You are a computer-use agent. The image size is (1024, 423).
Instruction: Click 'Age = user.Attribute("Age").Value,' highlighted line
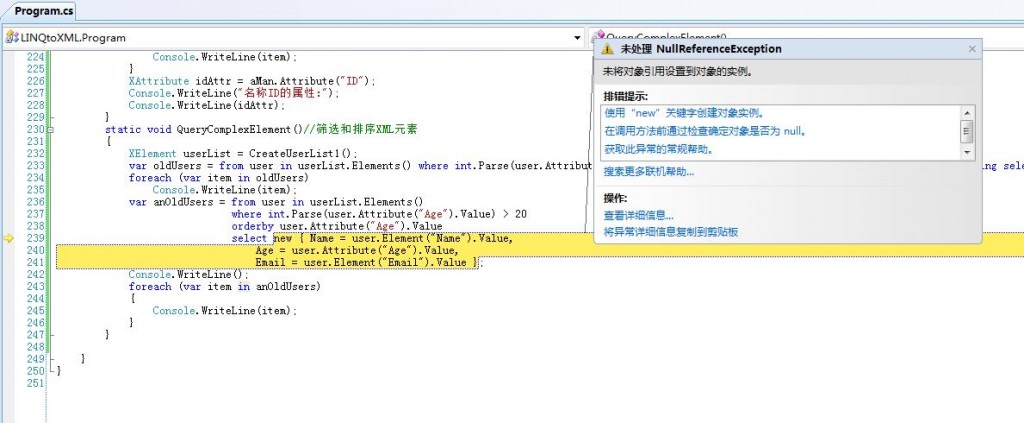pos(357,251)
